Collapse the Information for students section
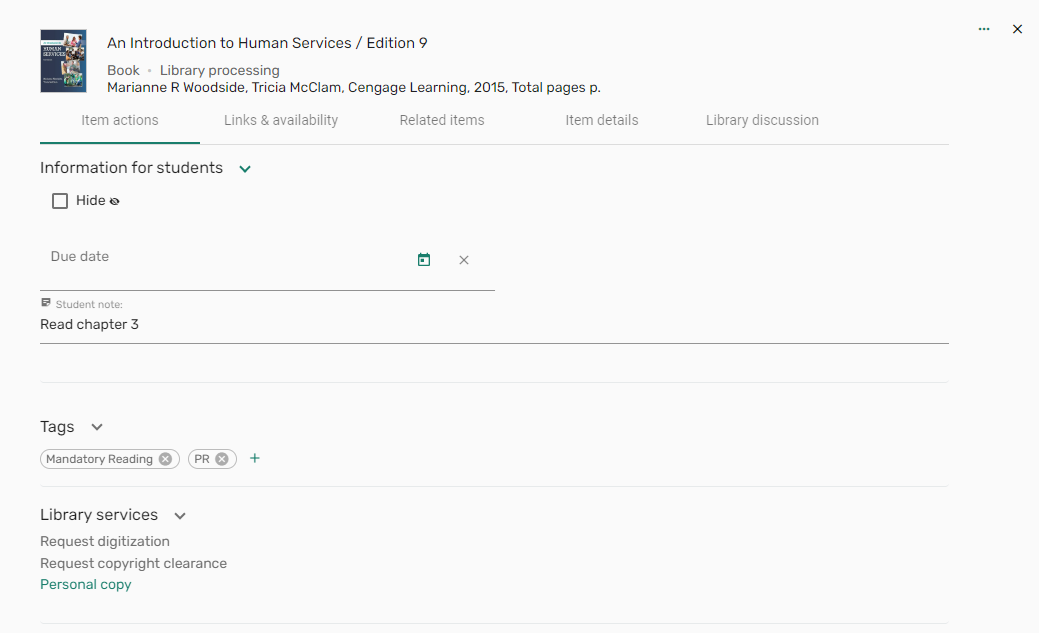1039x633 pixels. coord(245,169)
